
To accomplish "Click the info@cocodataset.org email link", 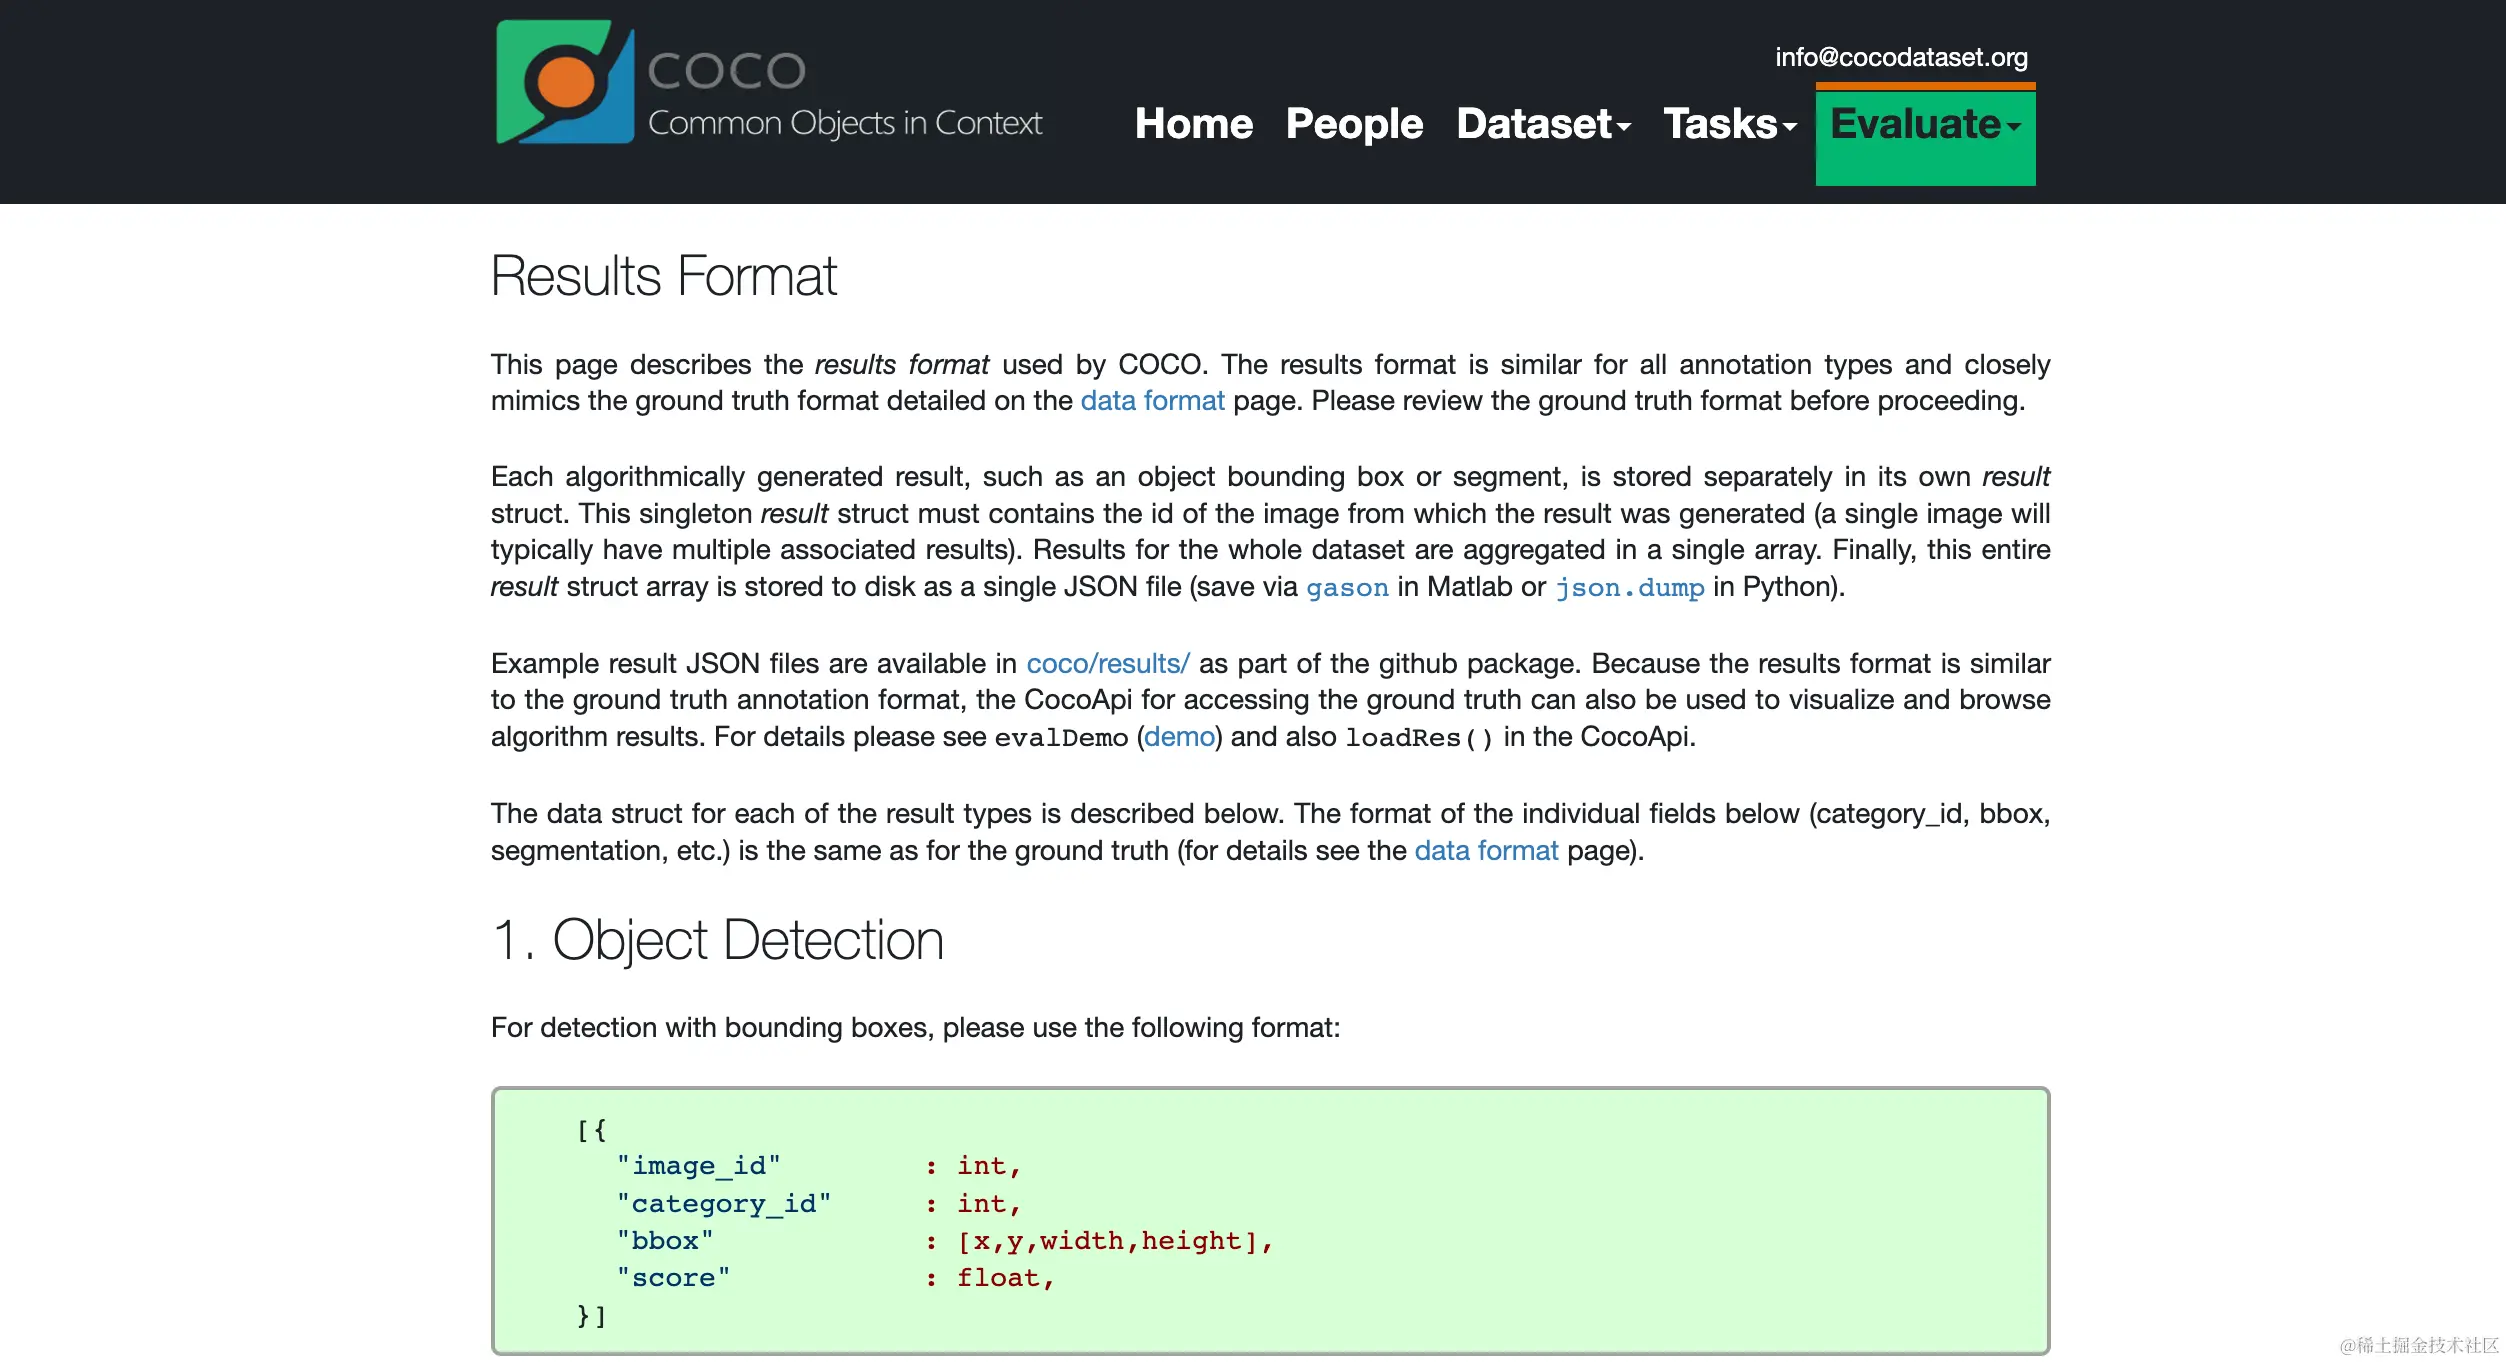I will (x=1900, y=57).
